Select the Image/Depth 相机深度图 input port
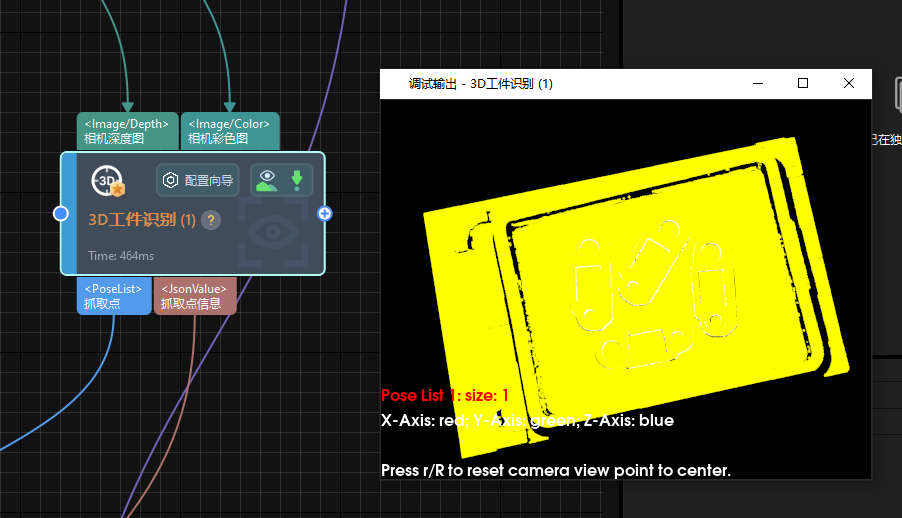Screen dimensions: 902x518 coord(128,131)
